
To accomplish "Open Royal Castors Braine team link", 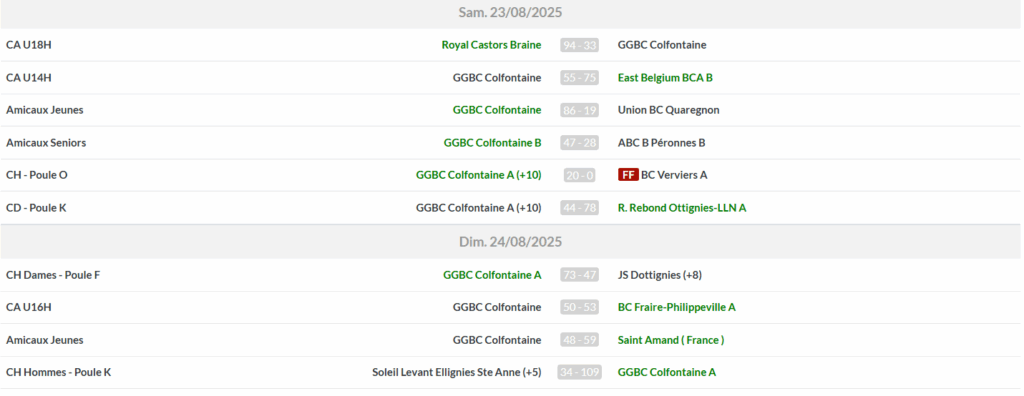I will coord(491,45).
